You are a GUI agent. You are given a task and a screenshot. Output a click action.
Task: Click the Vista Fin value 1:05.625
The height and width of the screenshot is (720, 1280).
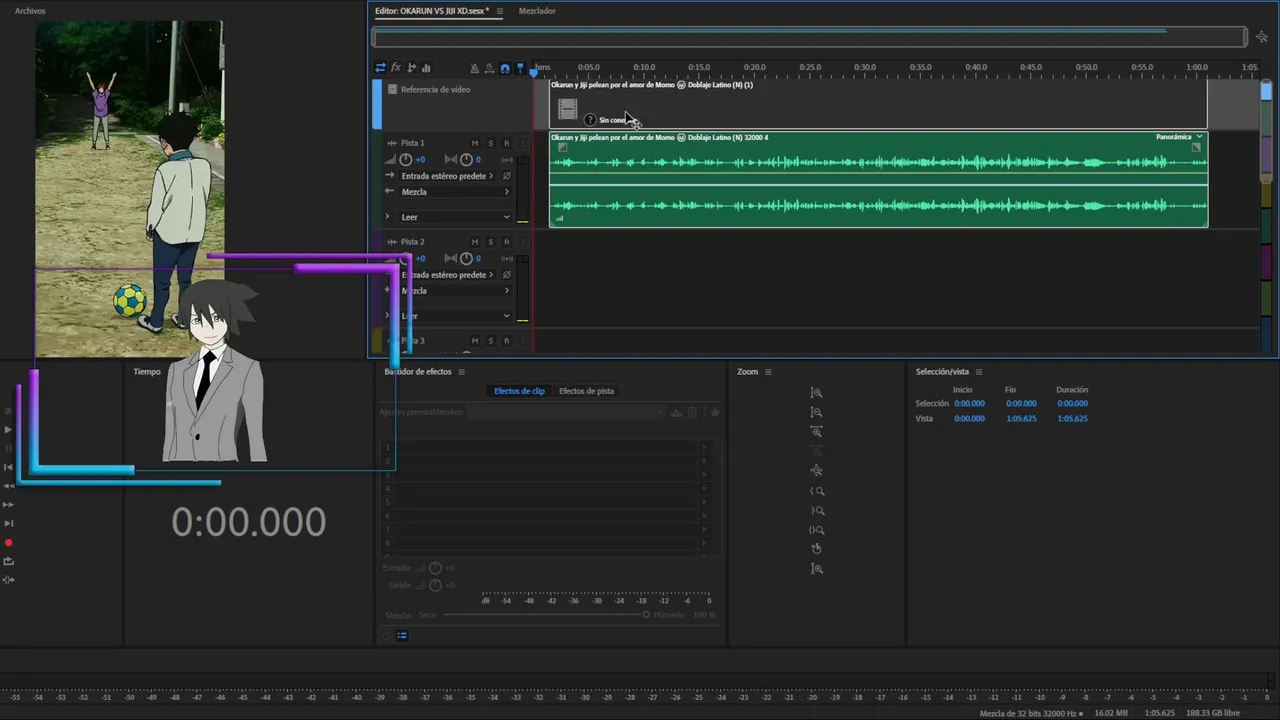(1021, 419)
